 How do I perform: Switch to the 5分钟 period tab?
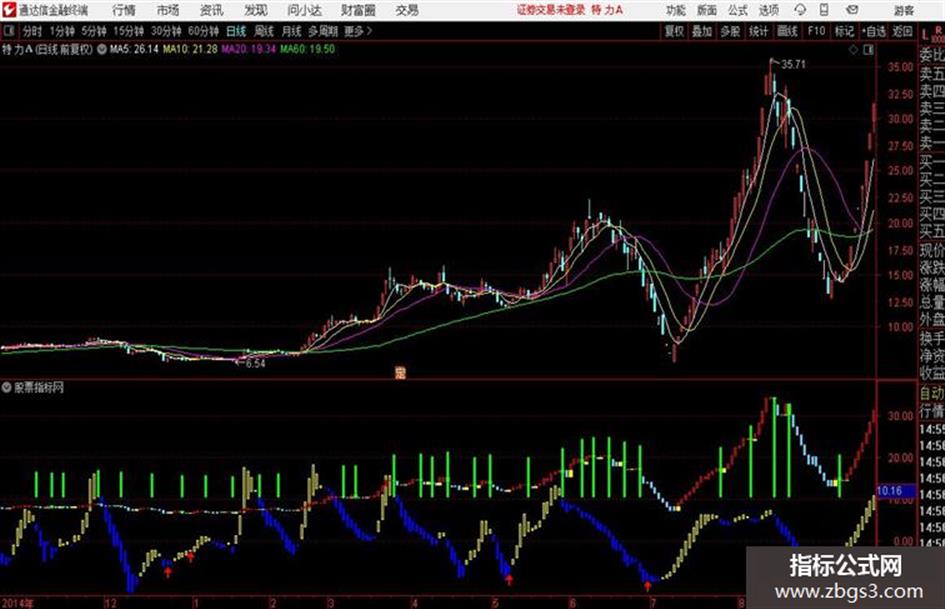click(x=94, y=31)
